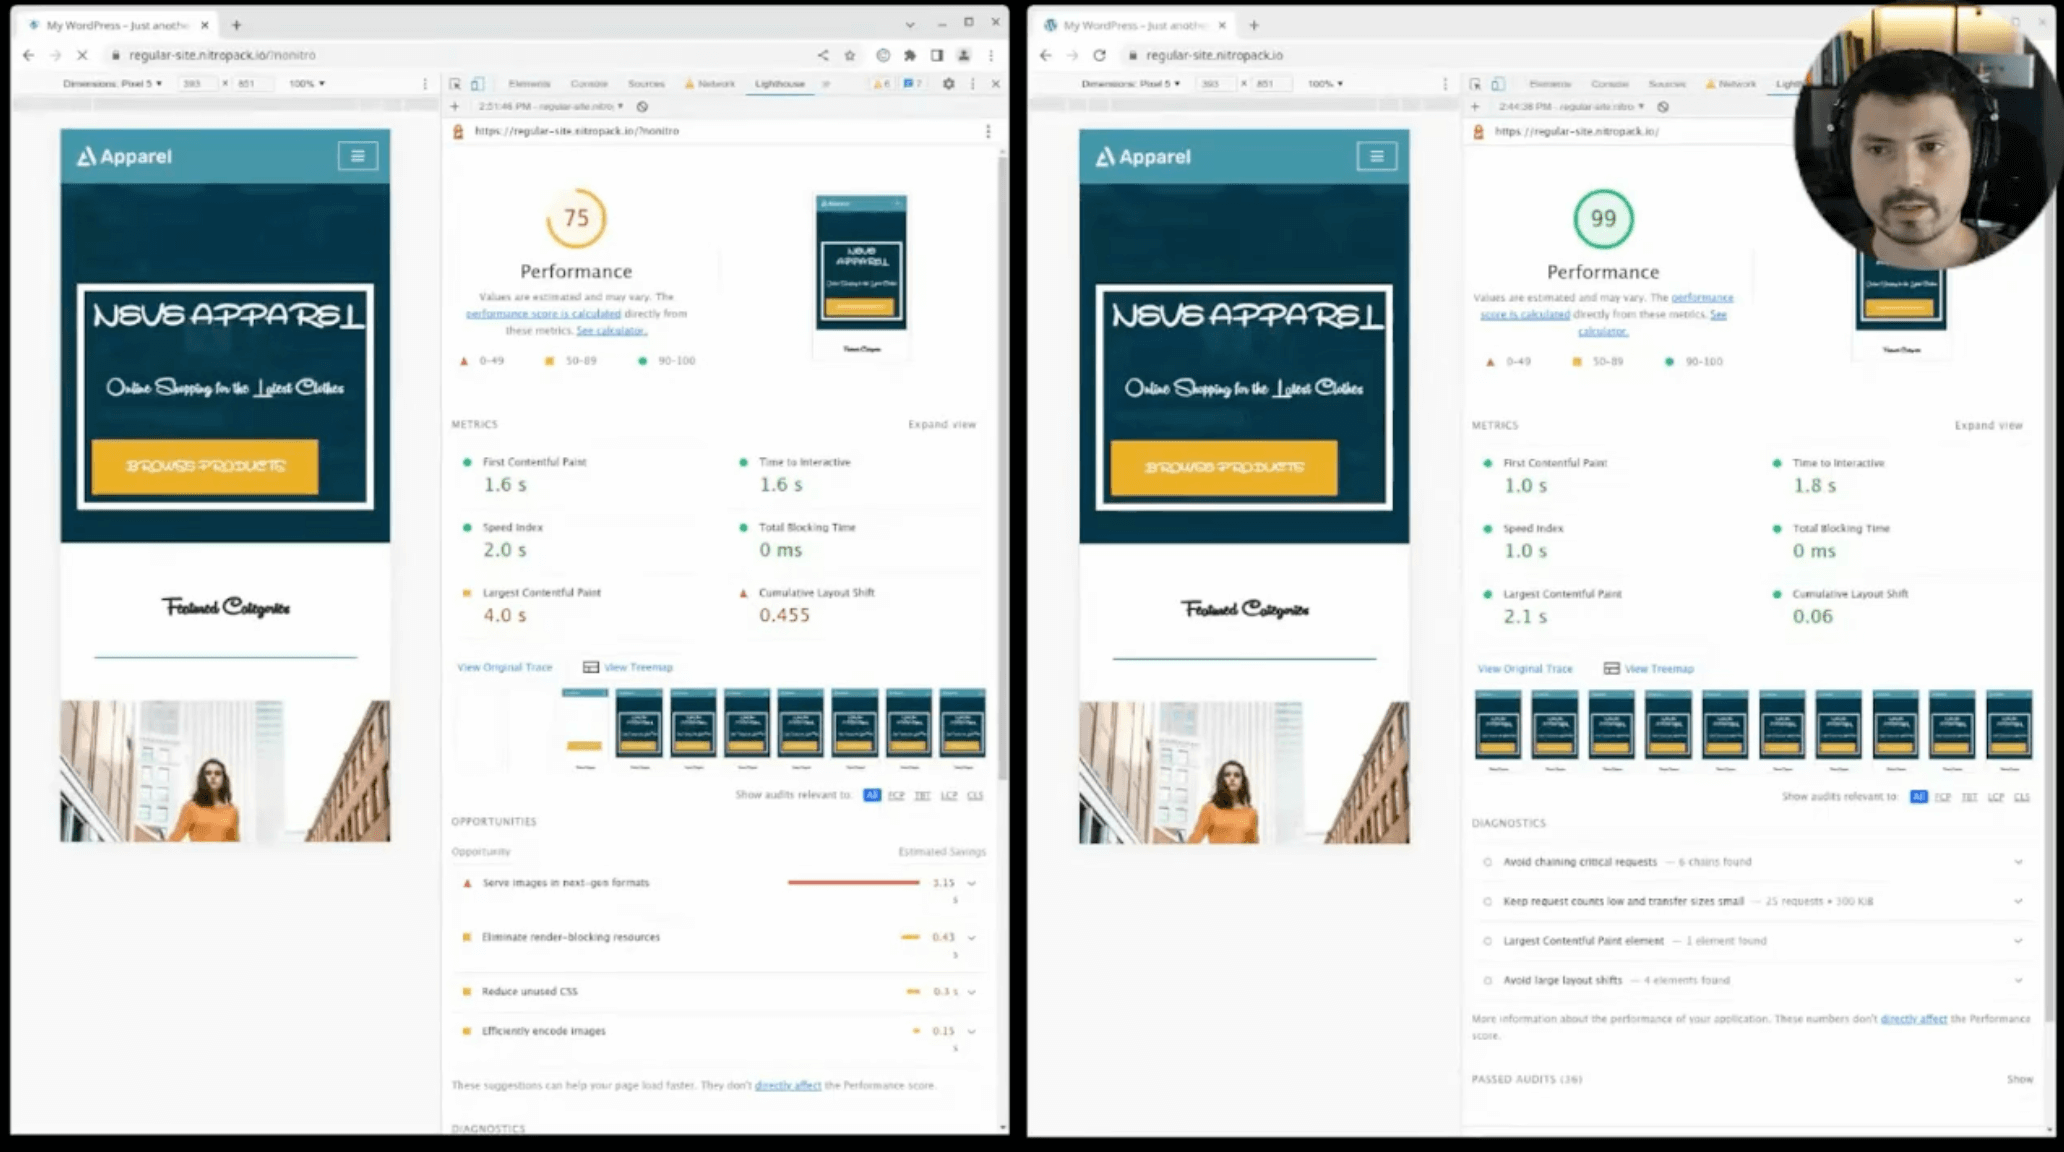
Task: Enable the FCP audit filter
Action: (895, 795)
